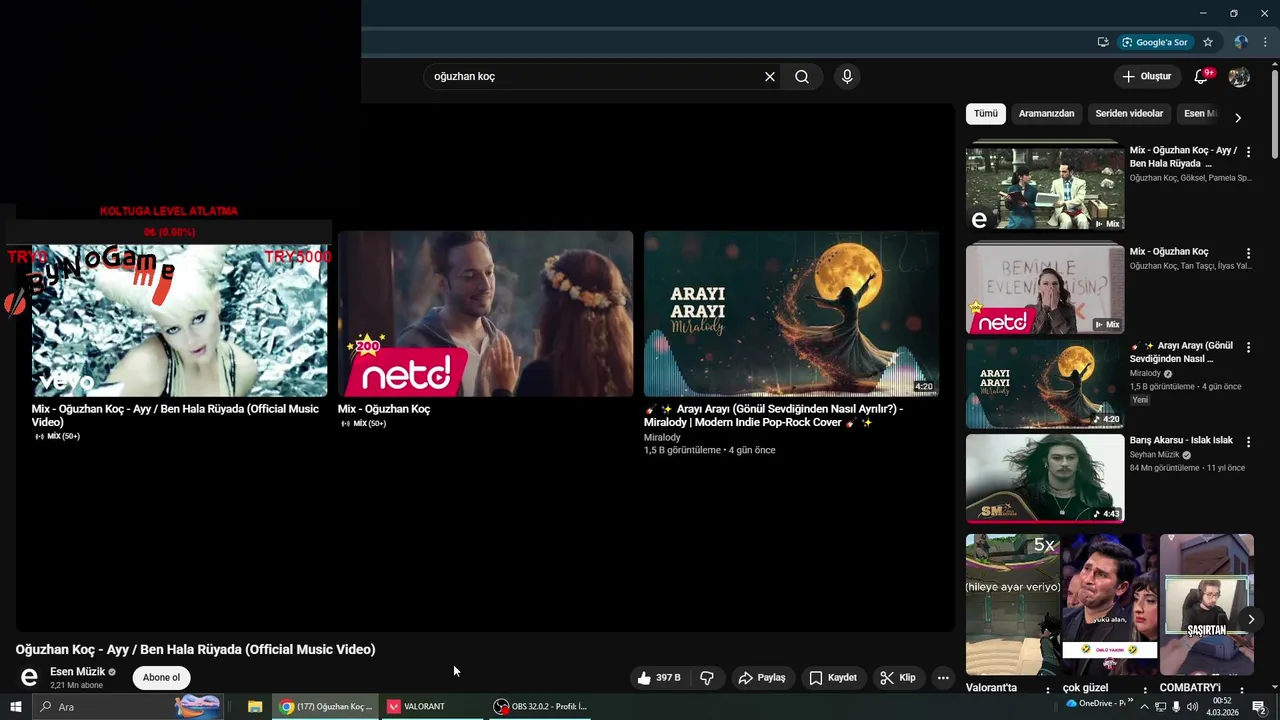Open Chrome's three-dot menu
Screen dimensions: 1280x720
point(1265,42)
